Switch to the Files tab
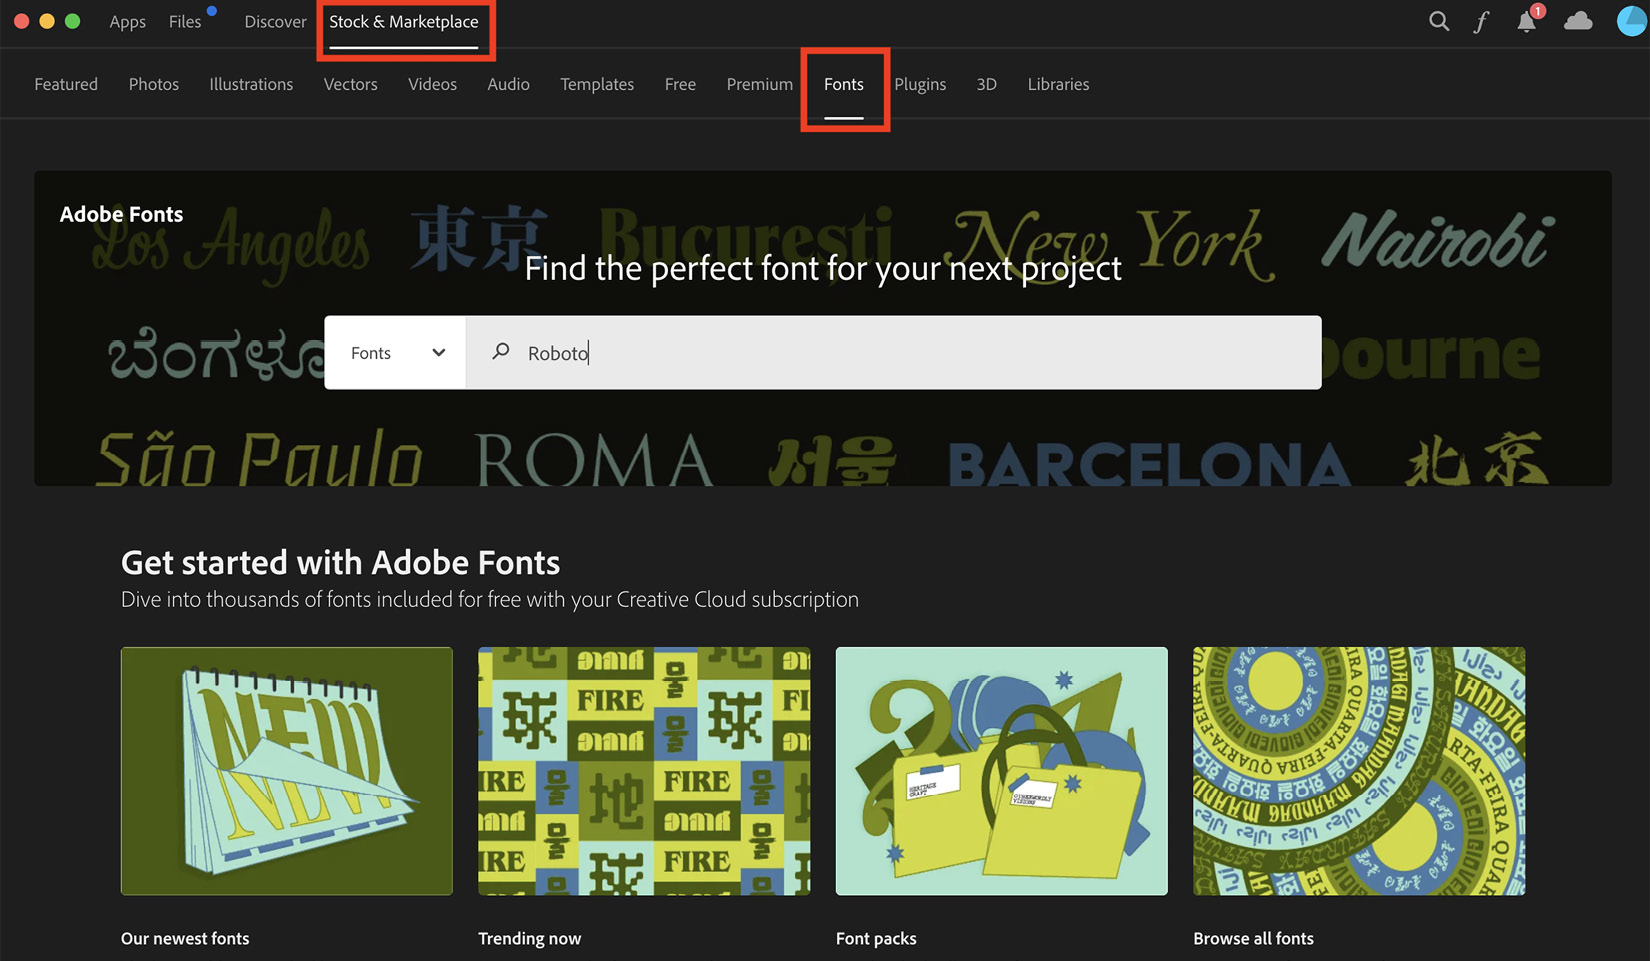This screenshot has width=1650, height=961. tap(185, 22)
